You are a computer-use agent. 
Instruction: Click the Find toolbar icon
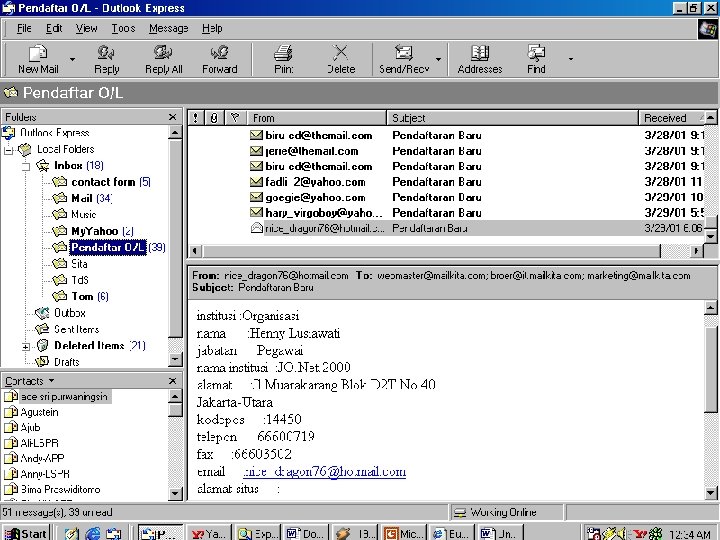coord(536,58)
